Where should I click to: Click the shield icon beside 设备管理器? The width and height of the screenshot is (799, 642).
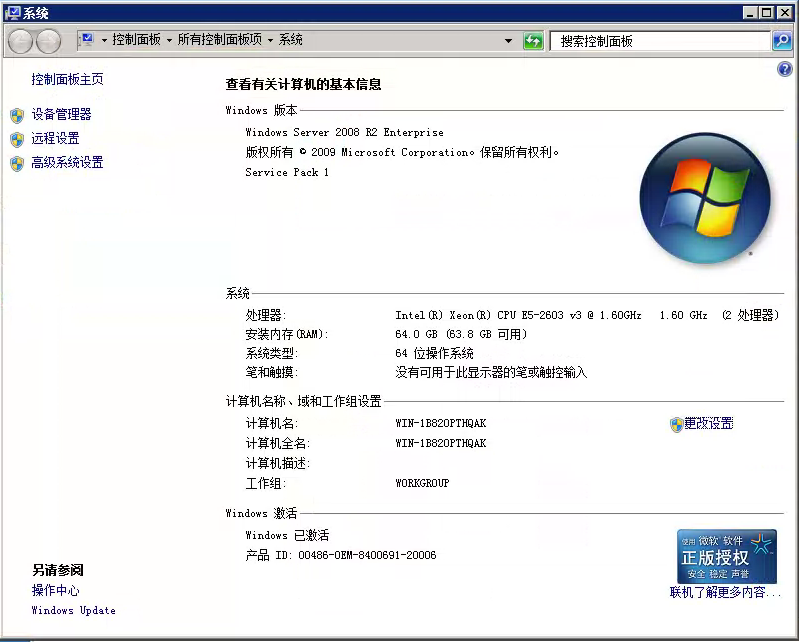16,115
